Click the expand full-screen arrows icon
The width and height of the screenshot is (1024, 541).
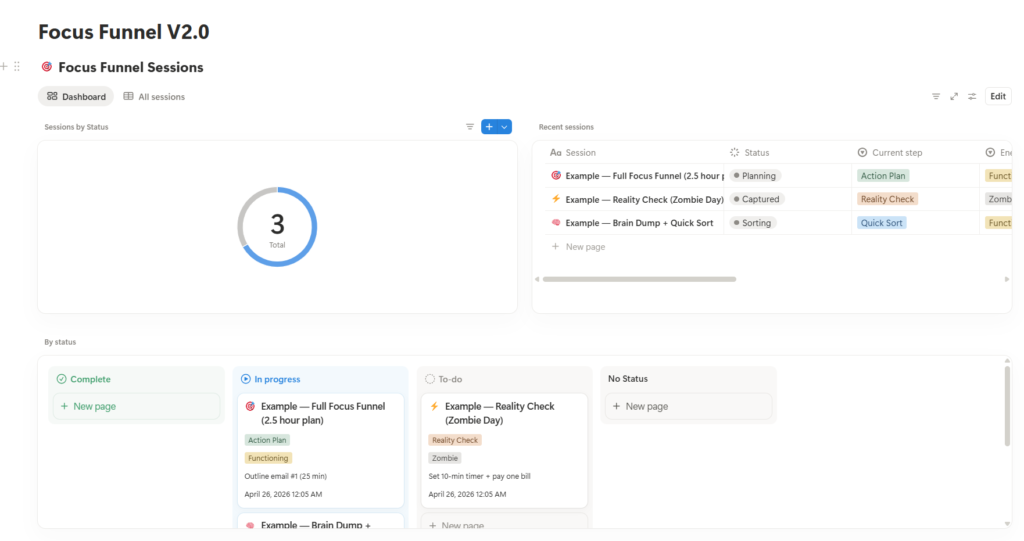954,96
